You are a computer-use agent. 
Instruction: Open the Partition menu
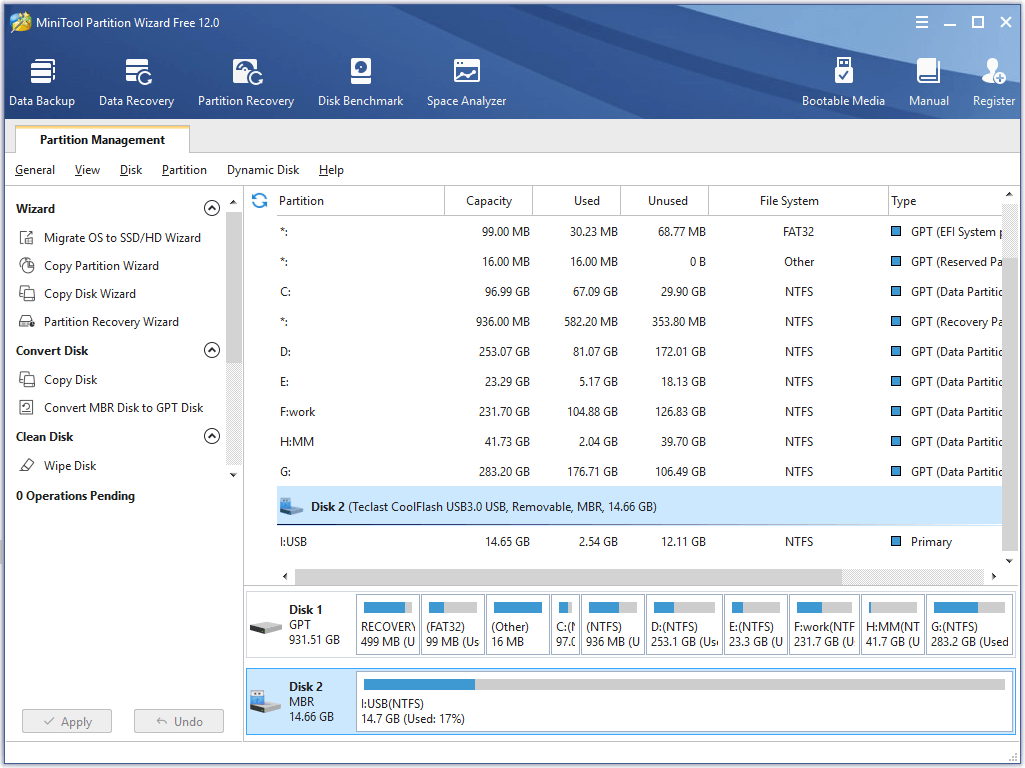click(184, 170)
